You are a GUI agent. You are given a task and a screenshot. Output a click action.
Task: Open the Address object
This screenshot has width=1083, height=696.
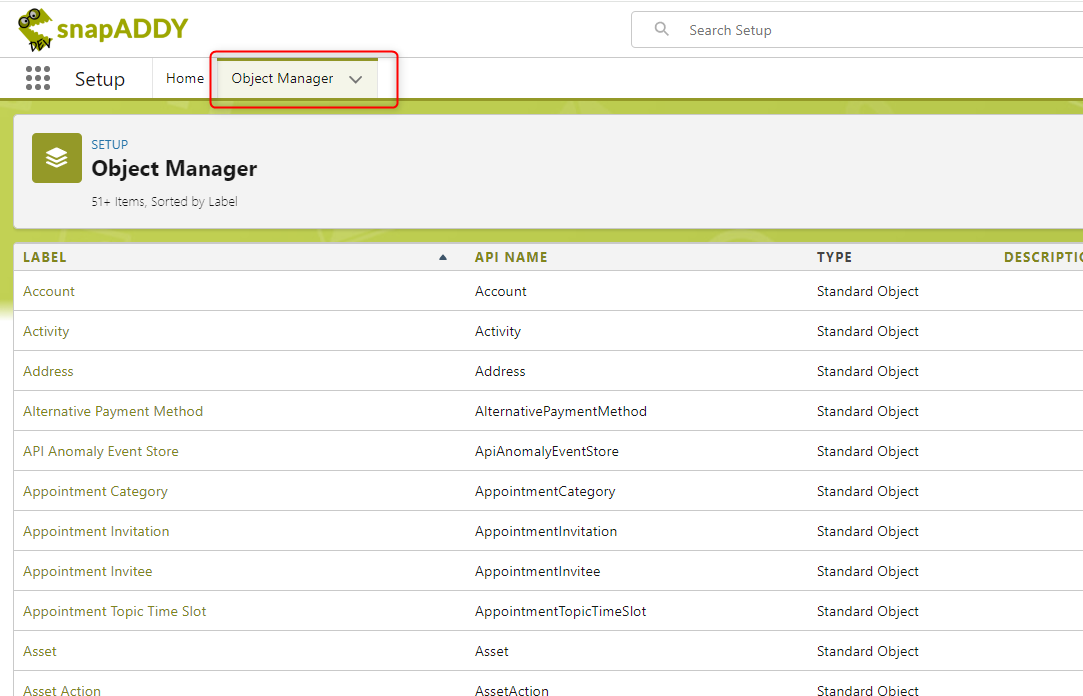pyautogui.click(x=48, y=371)
